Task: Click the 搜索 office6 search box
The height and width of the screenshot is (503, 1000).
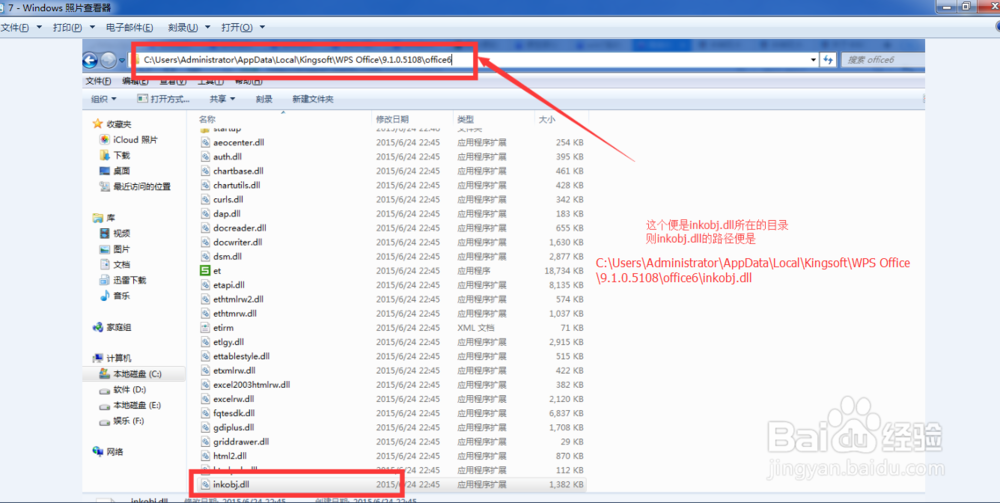Action: [883, 59]
